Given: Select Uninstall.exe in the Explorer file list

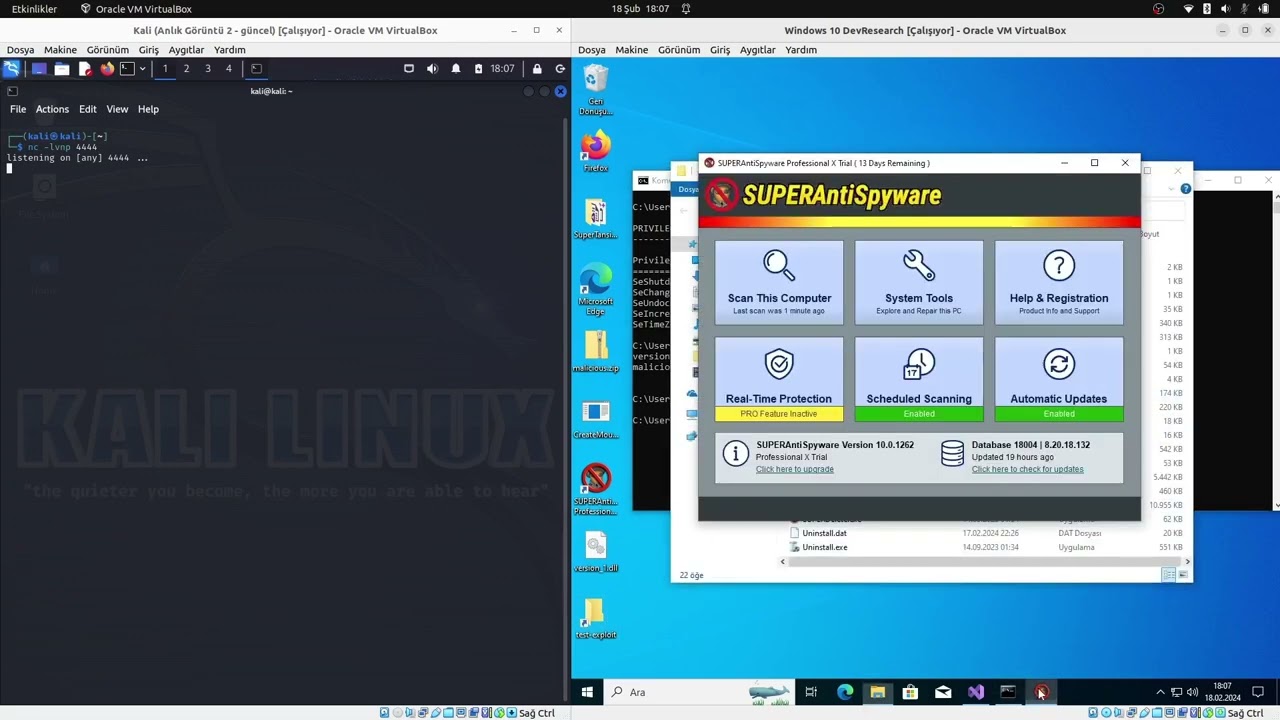Looking at the screenshot, I should [x=825, y=547].
